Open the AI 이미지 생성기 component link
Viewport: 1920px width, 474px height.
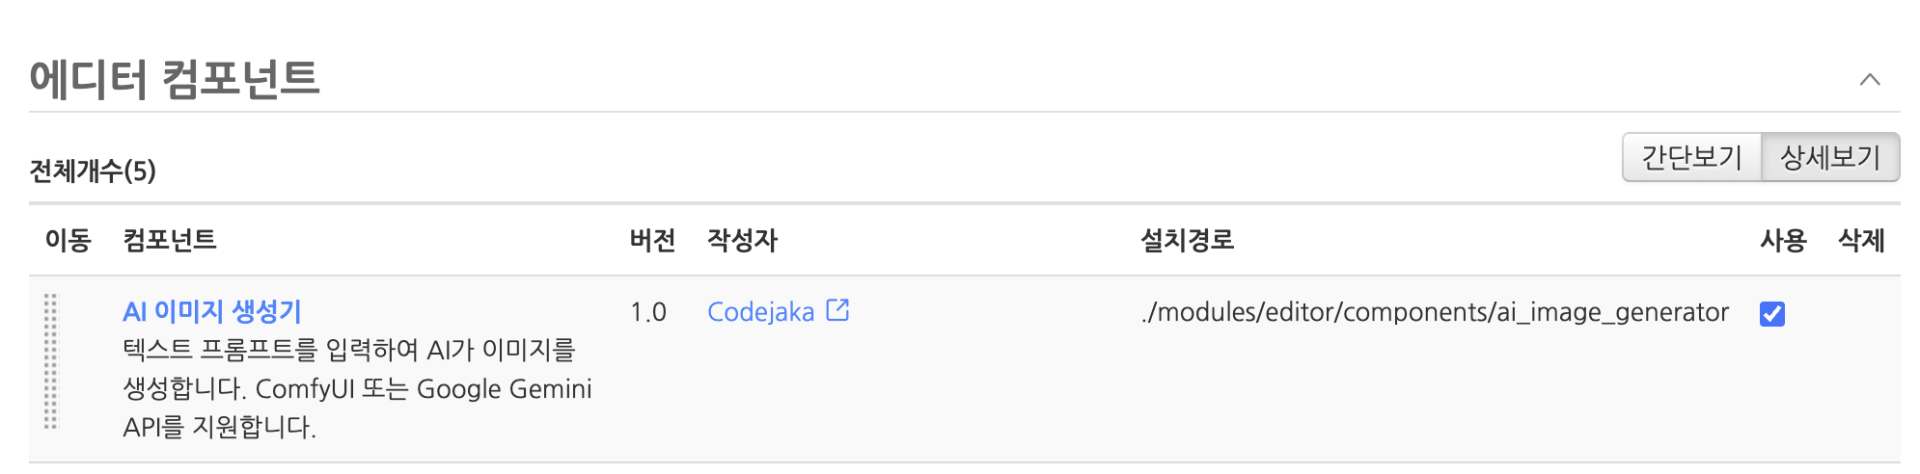coord(212,312)
